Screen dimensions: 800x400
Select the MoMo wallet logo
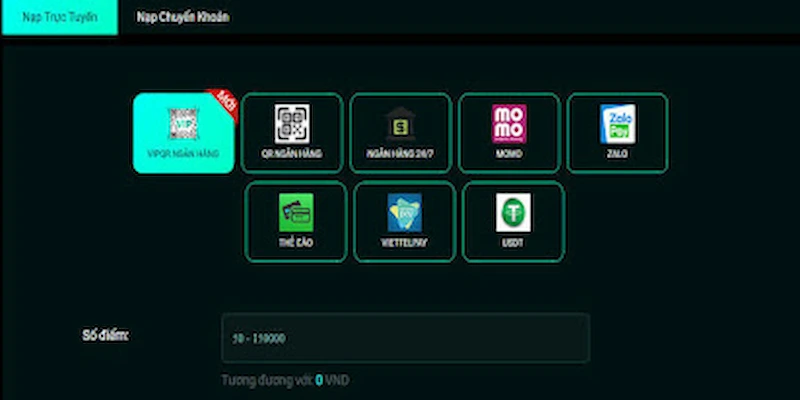tap(509, 124)
